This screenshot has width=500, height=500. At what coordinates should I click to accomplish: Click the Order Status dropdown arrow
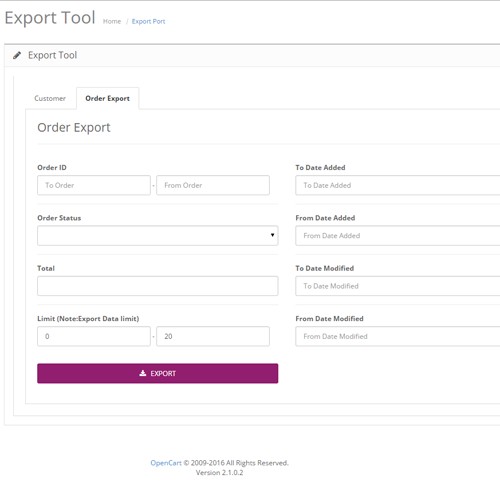(x=272, y=235)
